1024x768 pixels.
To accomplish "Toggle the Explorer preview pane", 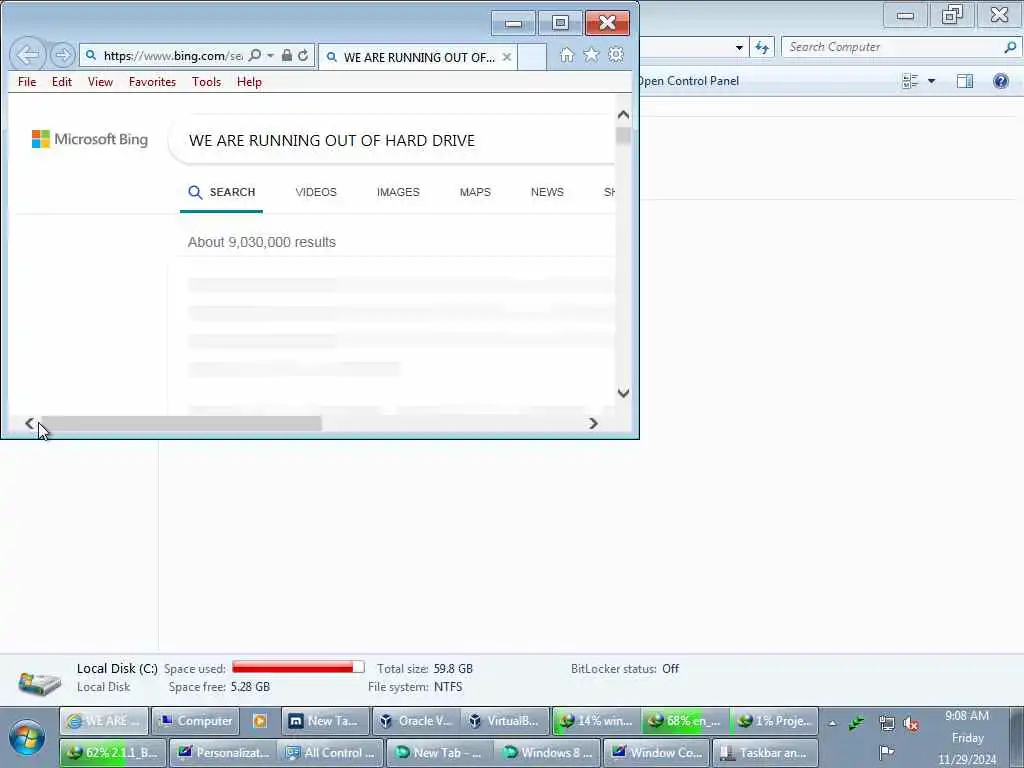I will tap(965, 81).
